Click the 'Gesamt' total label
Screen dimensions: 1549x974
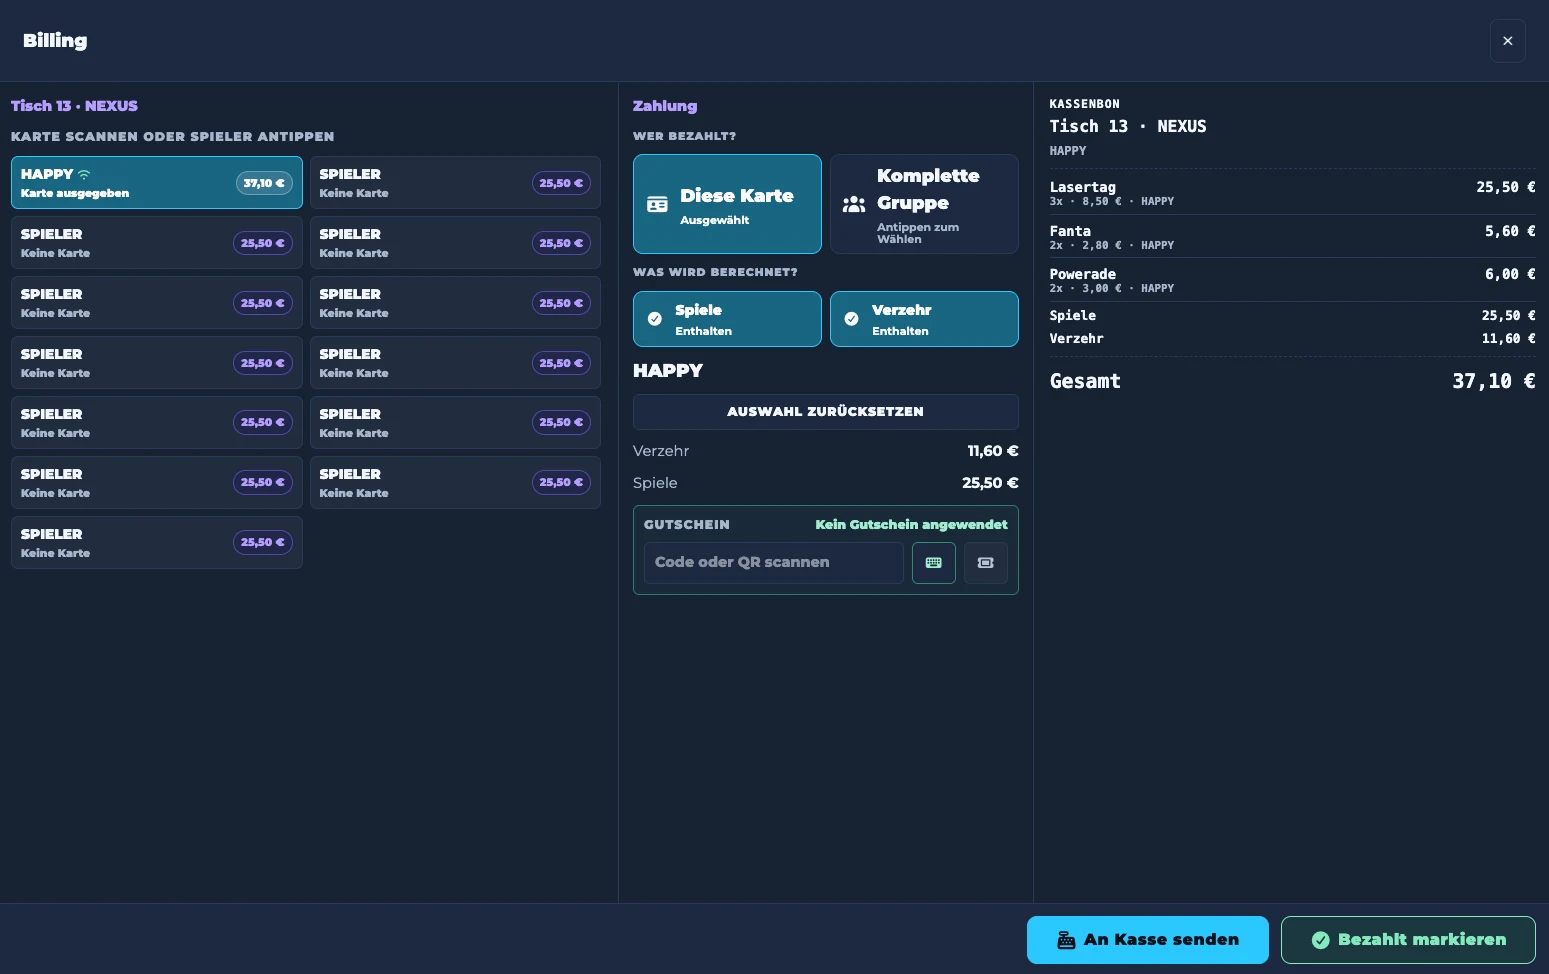[1085, 381]
